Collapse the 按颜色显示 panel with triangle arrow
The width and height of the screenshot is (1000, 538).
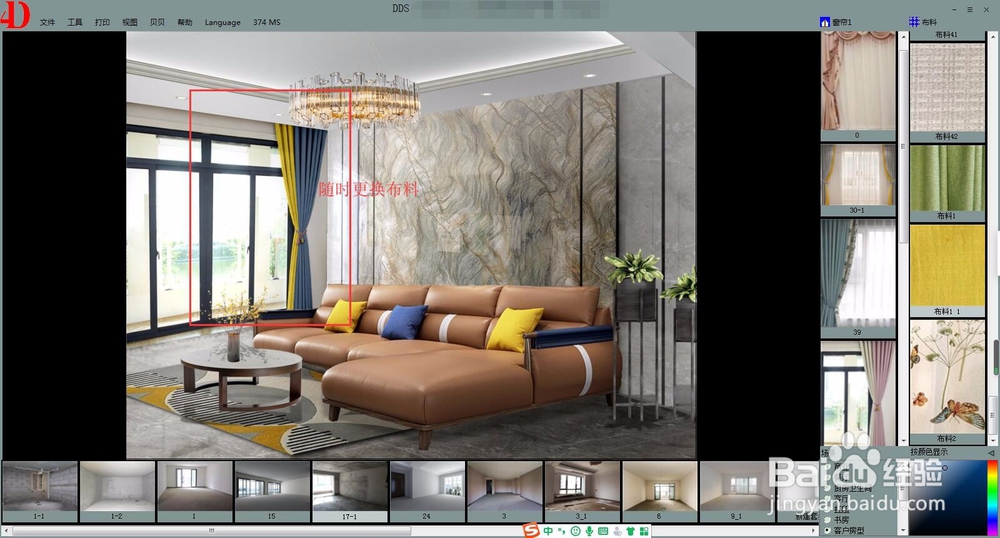pos(990,453)
